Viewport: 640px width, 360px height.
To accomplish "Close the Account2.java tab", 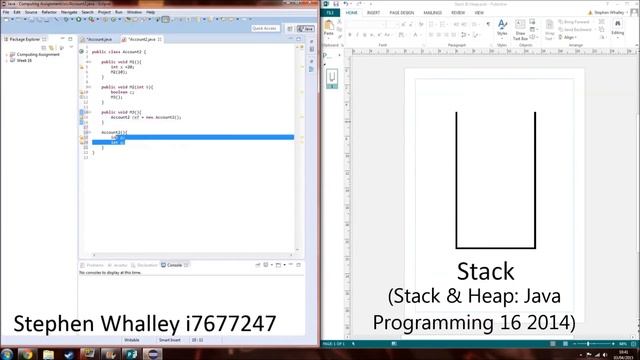I will 160,39.
